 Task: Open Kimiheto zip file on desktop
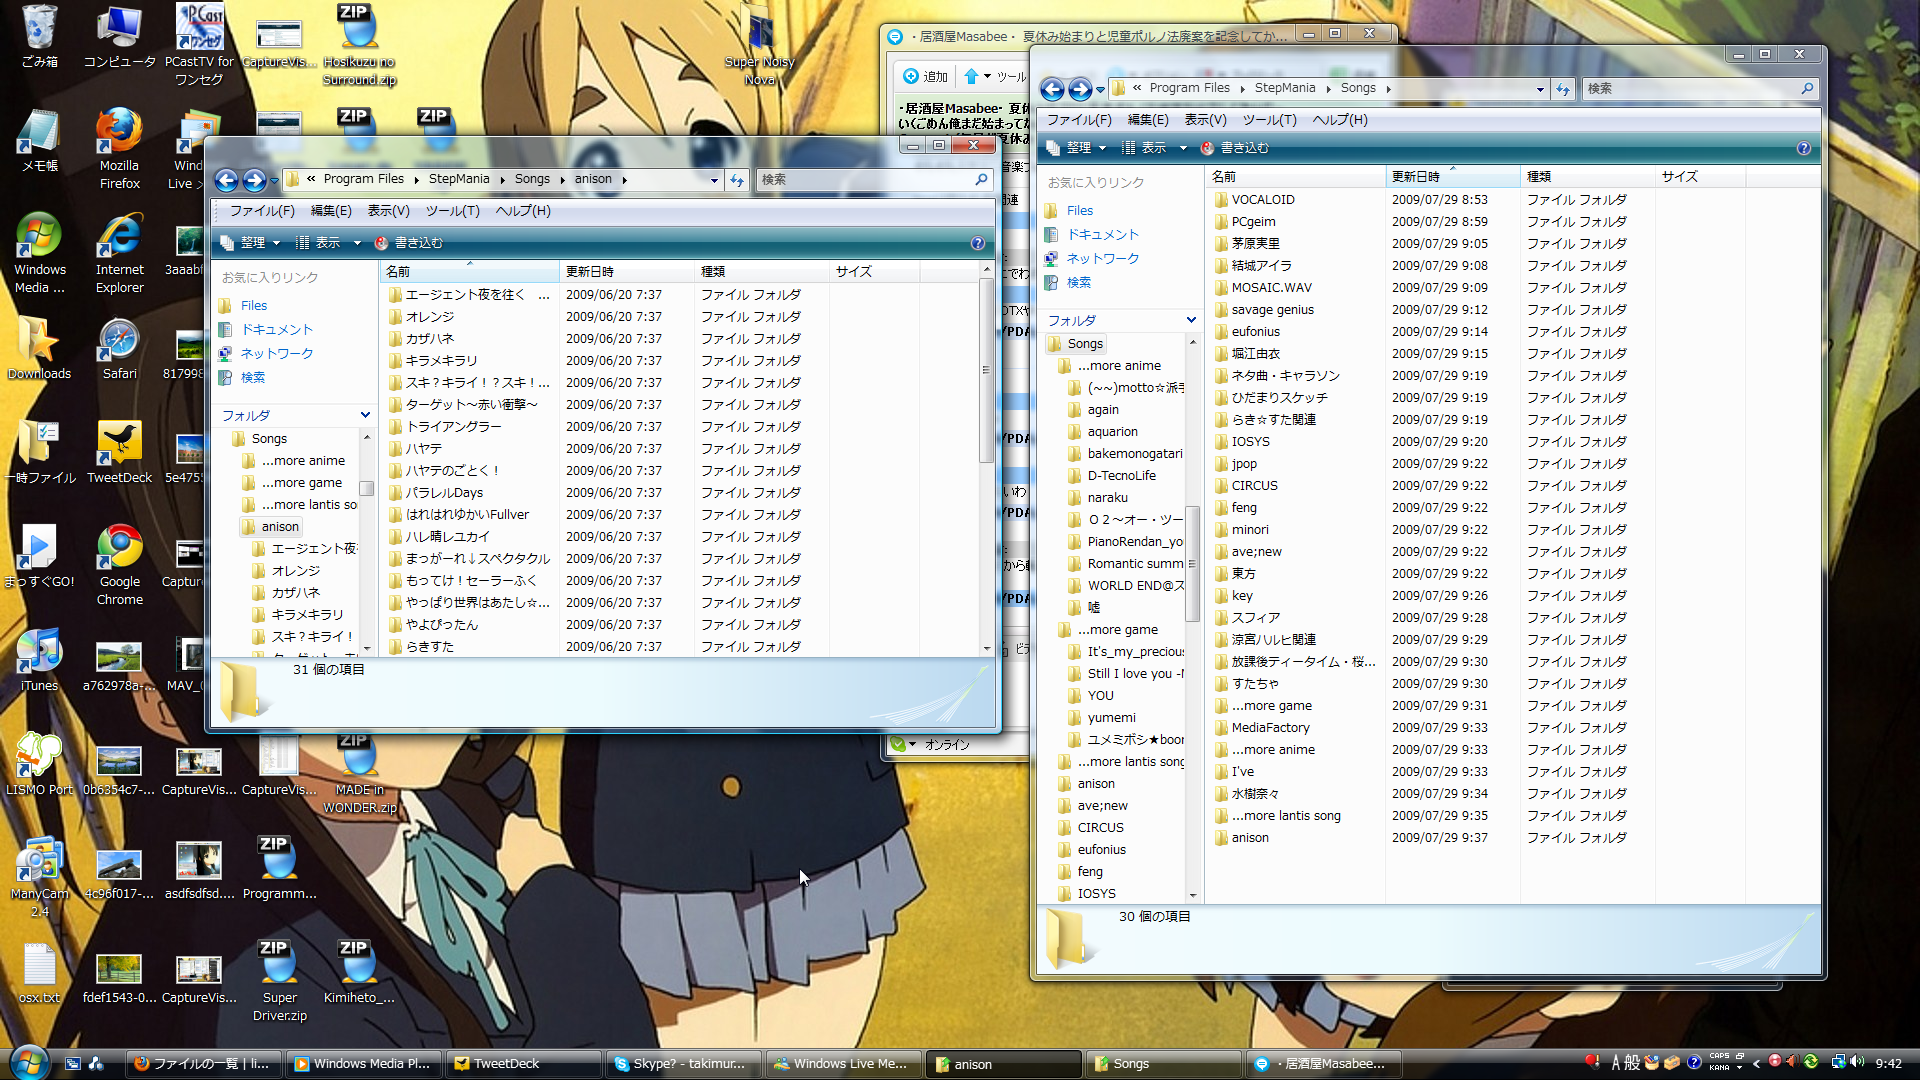pos(358,973)
